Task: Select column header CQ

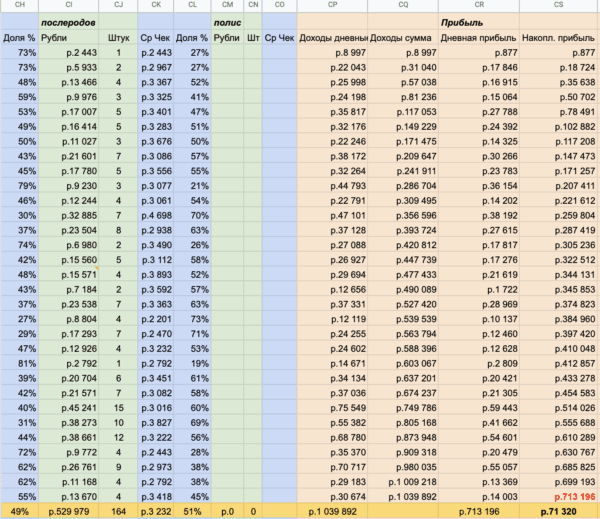Action: [403, 5]
